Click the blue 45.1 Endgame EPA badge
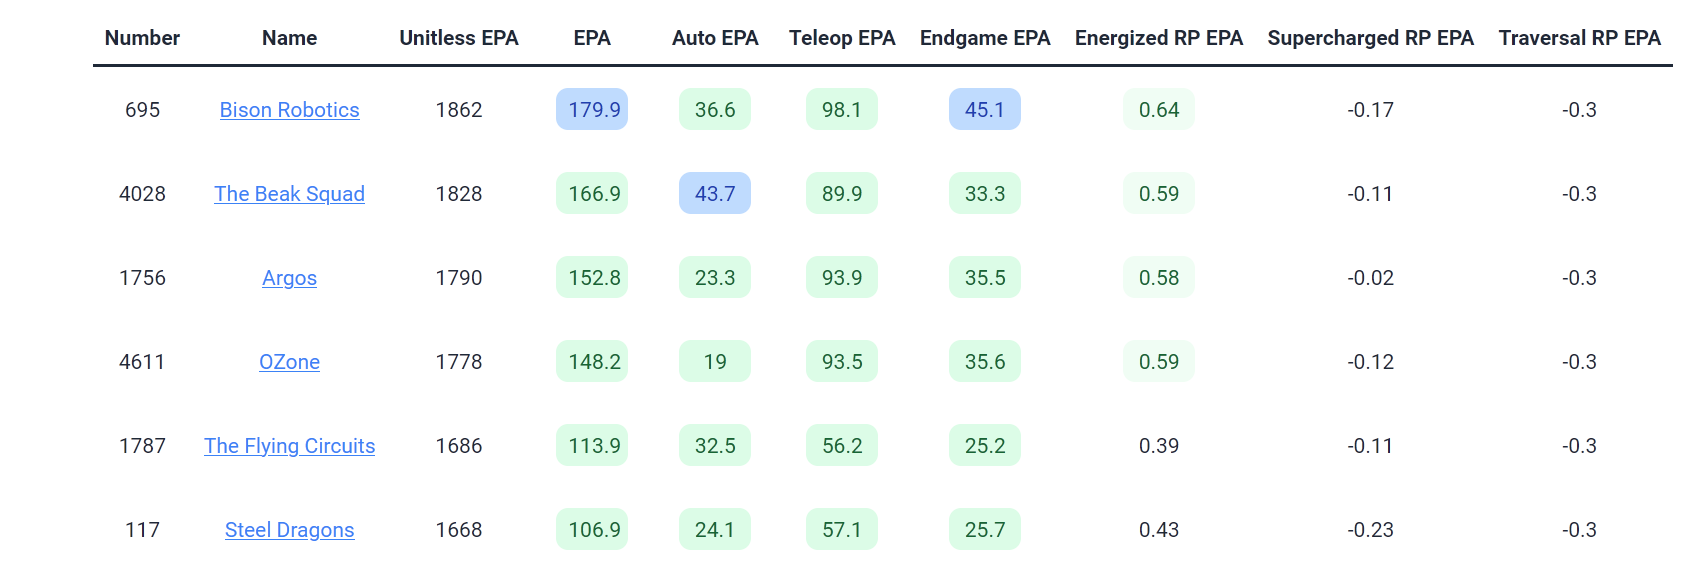The height and width of the screenshot is (563, 1684). 985,110
